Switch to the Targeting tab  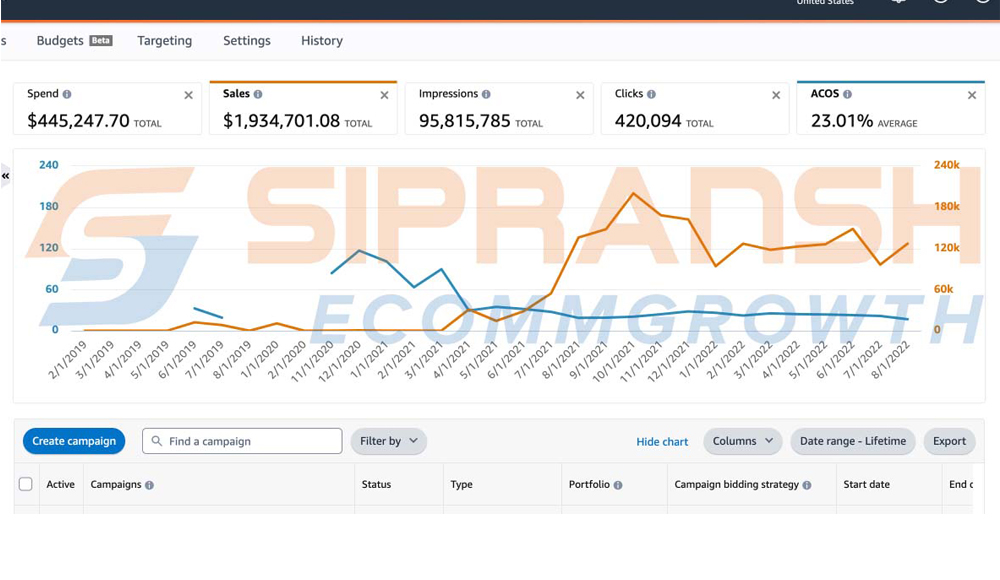pyautogui.click(x=164, y=41)
